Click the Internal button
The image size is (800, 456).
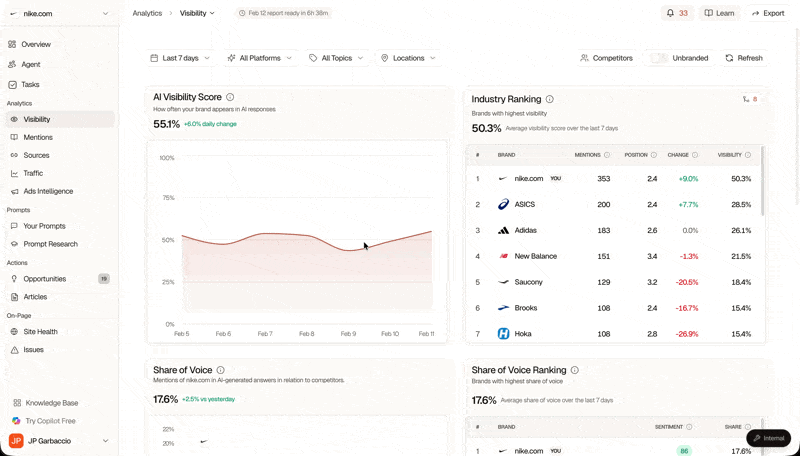click(768, 438)
